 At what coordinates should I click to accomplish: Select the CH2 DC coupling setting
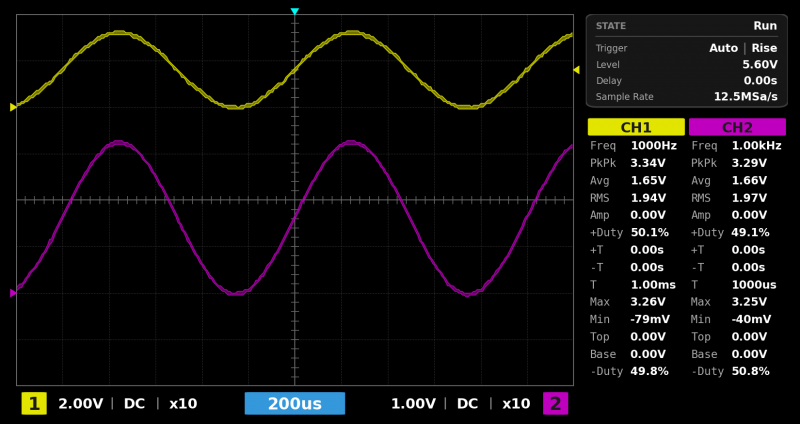pos(467,404)
